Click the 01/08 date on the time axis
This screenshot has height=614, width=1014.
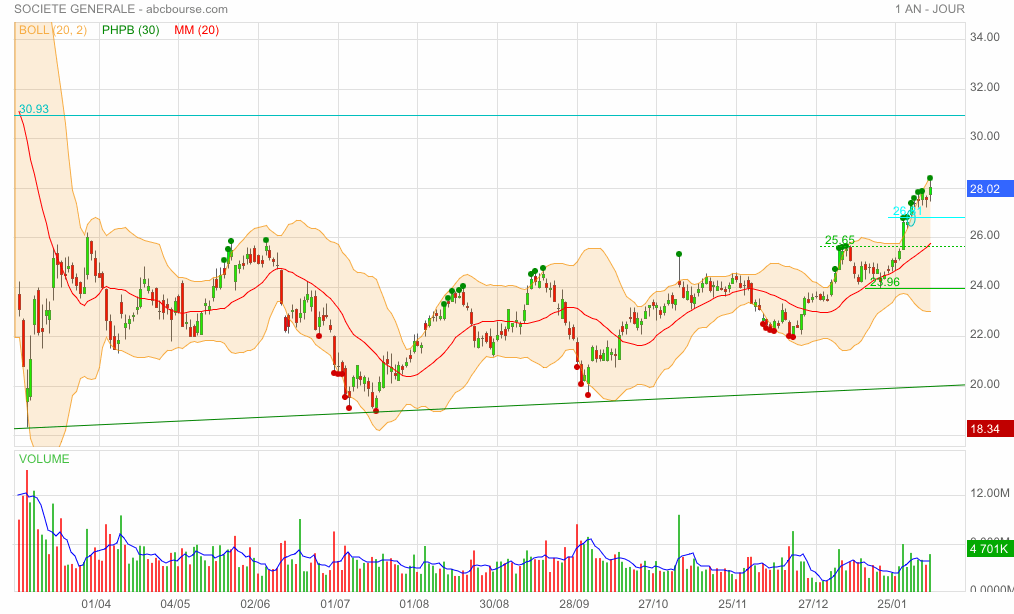[x=414, y=604]
